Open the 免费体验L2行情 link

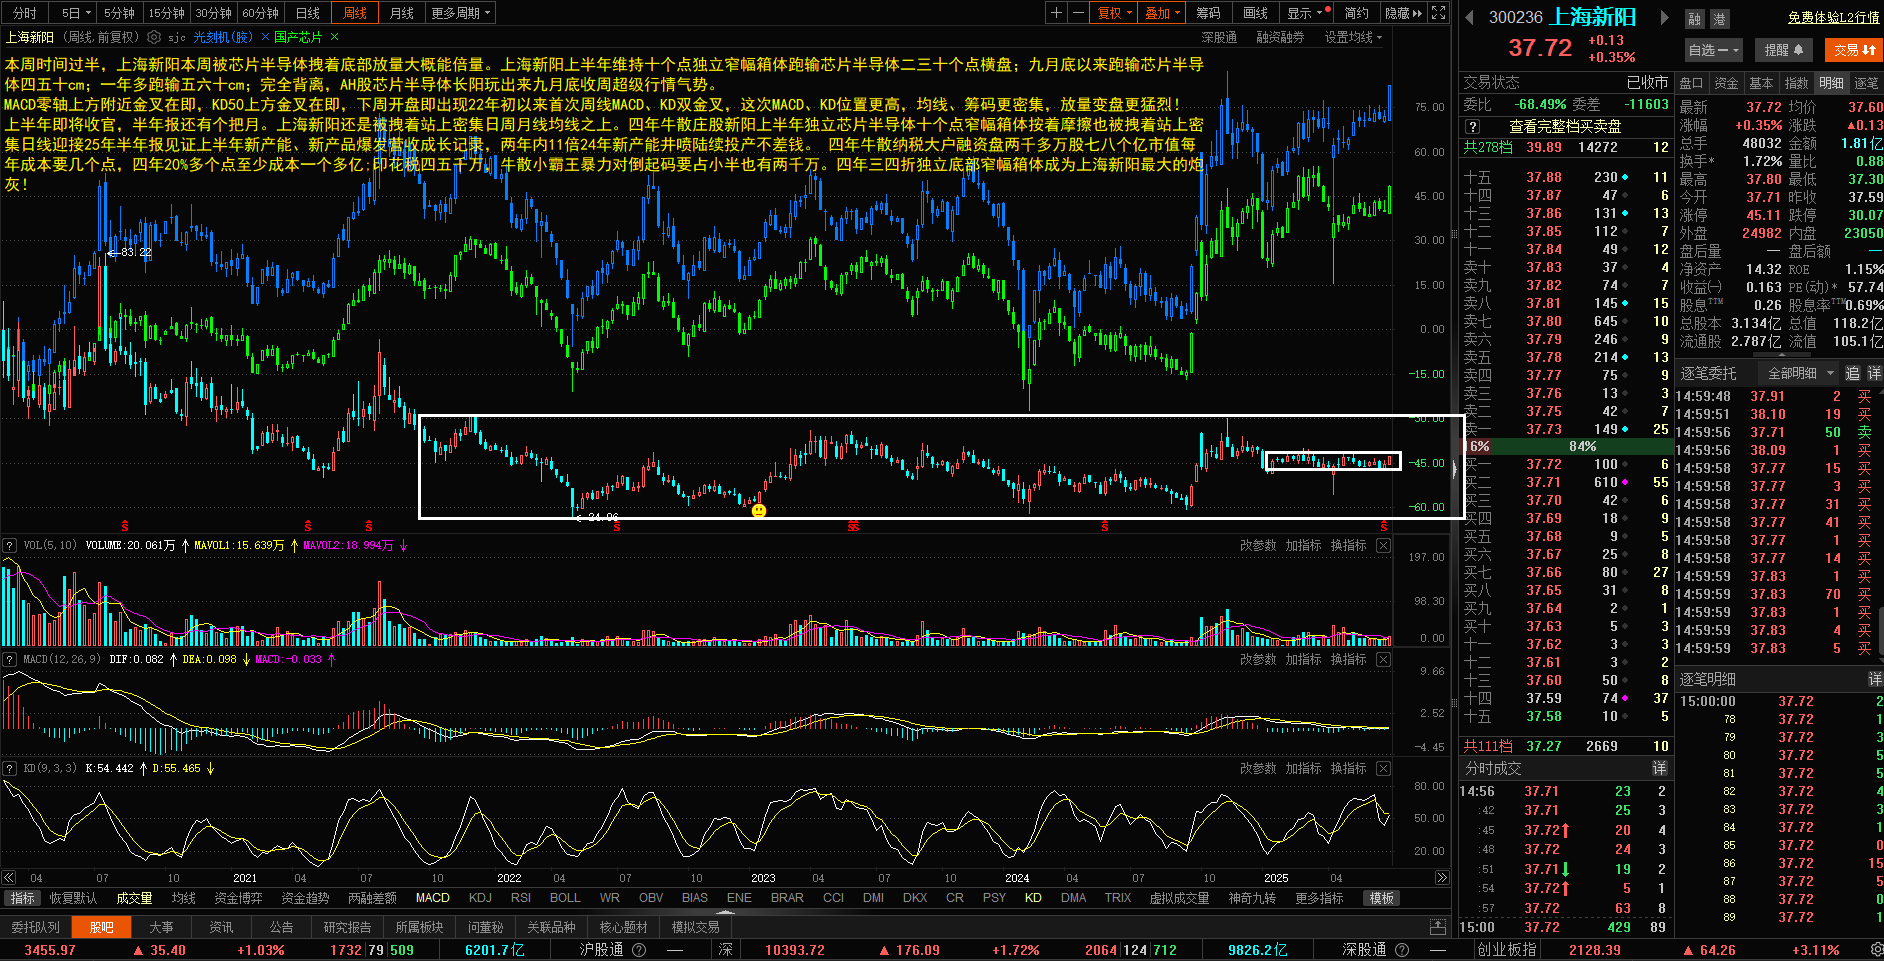(x=1834, y=17)
